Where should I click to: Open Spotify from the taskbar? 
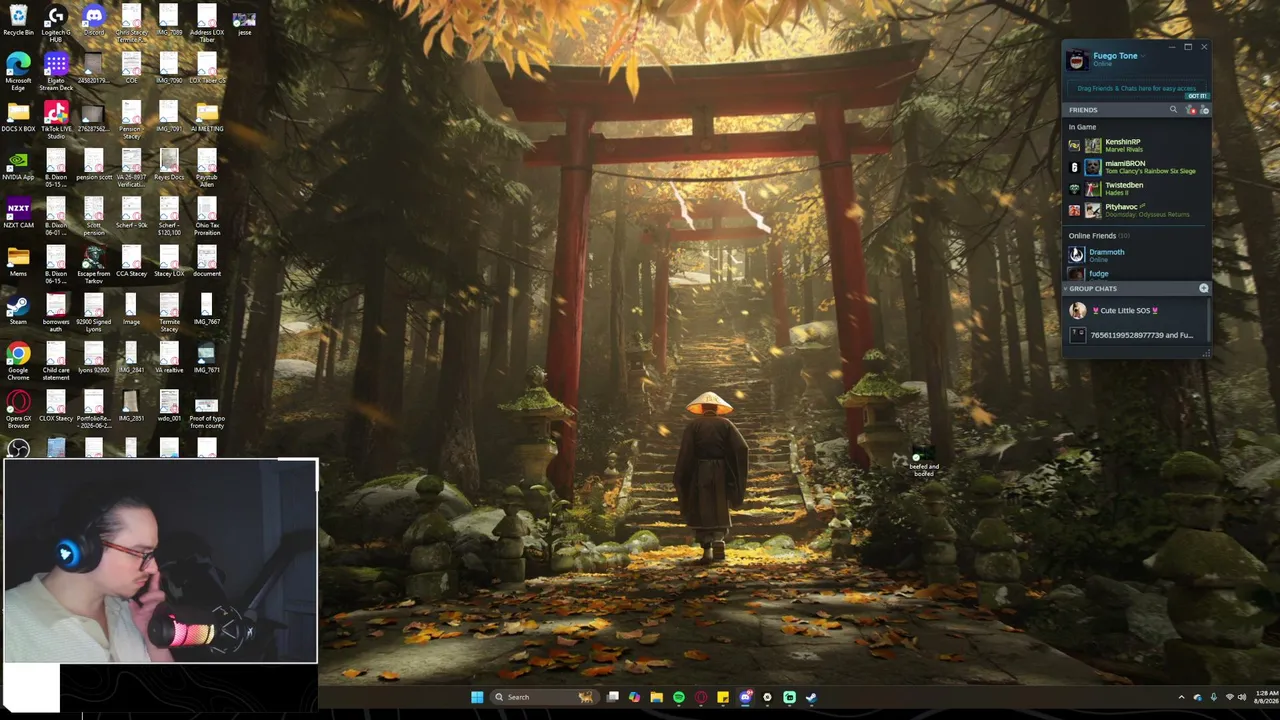pos(679,697)
